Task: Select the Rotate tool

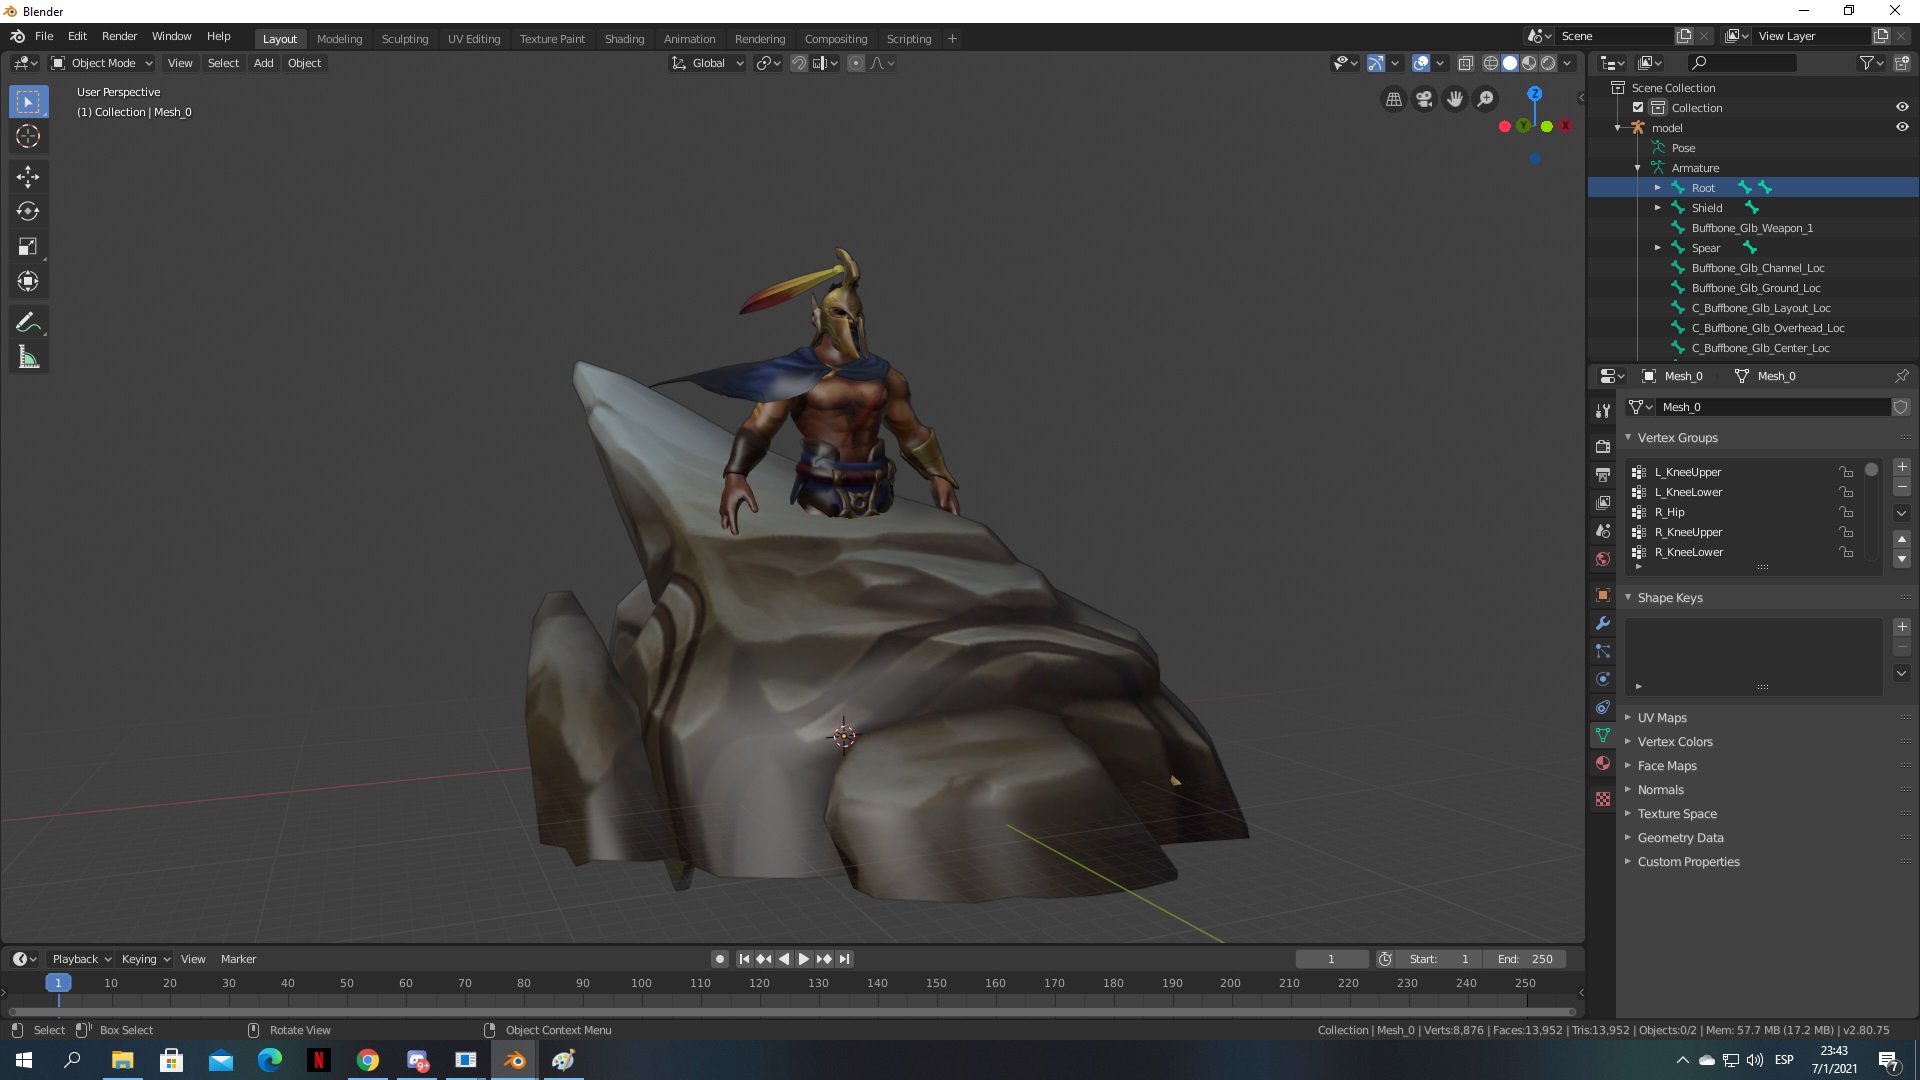Action: 28,211
